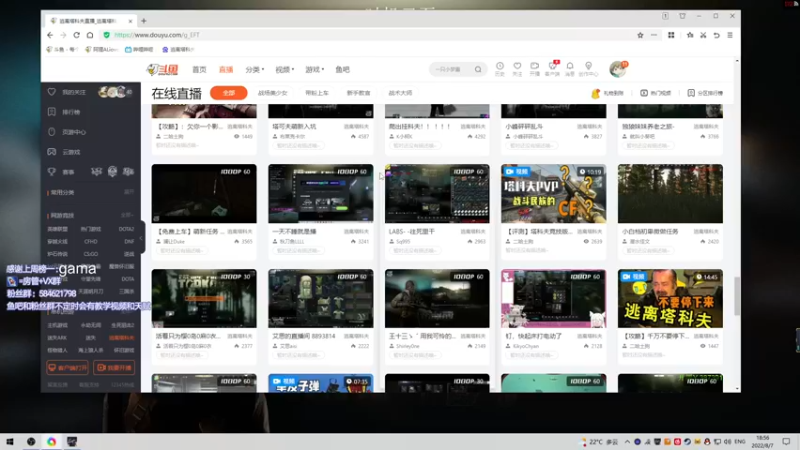Click the browser forward arrow
Viewport: 800px width, 450px height.
point(63,35)
